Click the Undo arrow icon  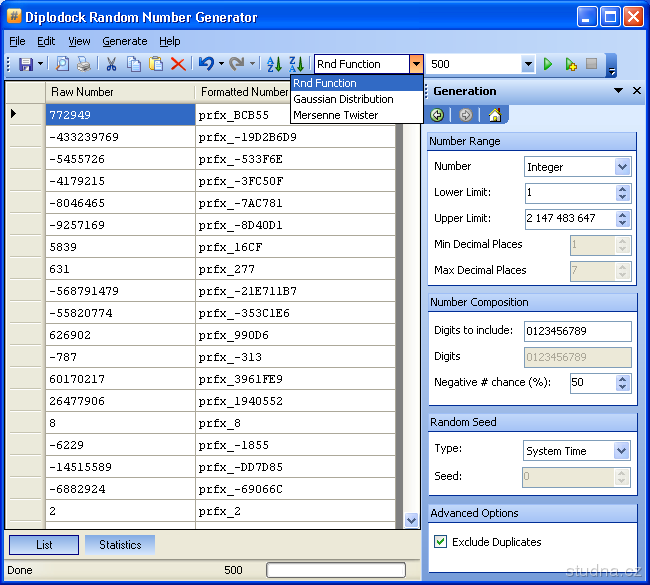pos(205,64)
